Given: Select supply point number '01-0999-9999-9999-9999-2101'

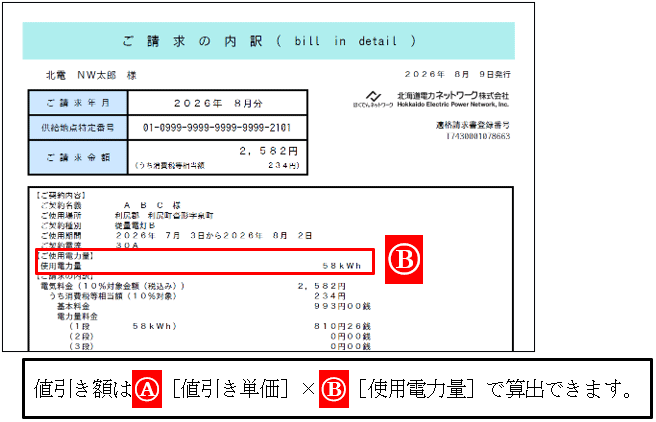Looking at the screenshot, I should (217, 128).
